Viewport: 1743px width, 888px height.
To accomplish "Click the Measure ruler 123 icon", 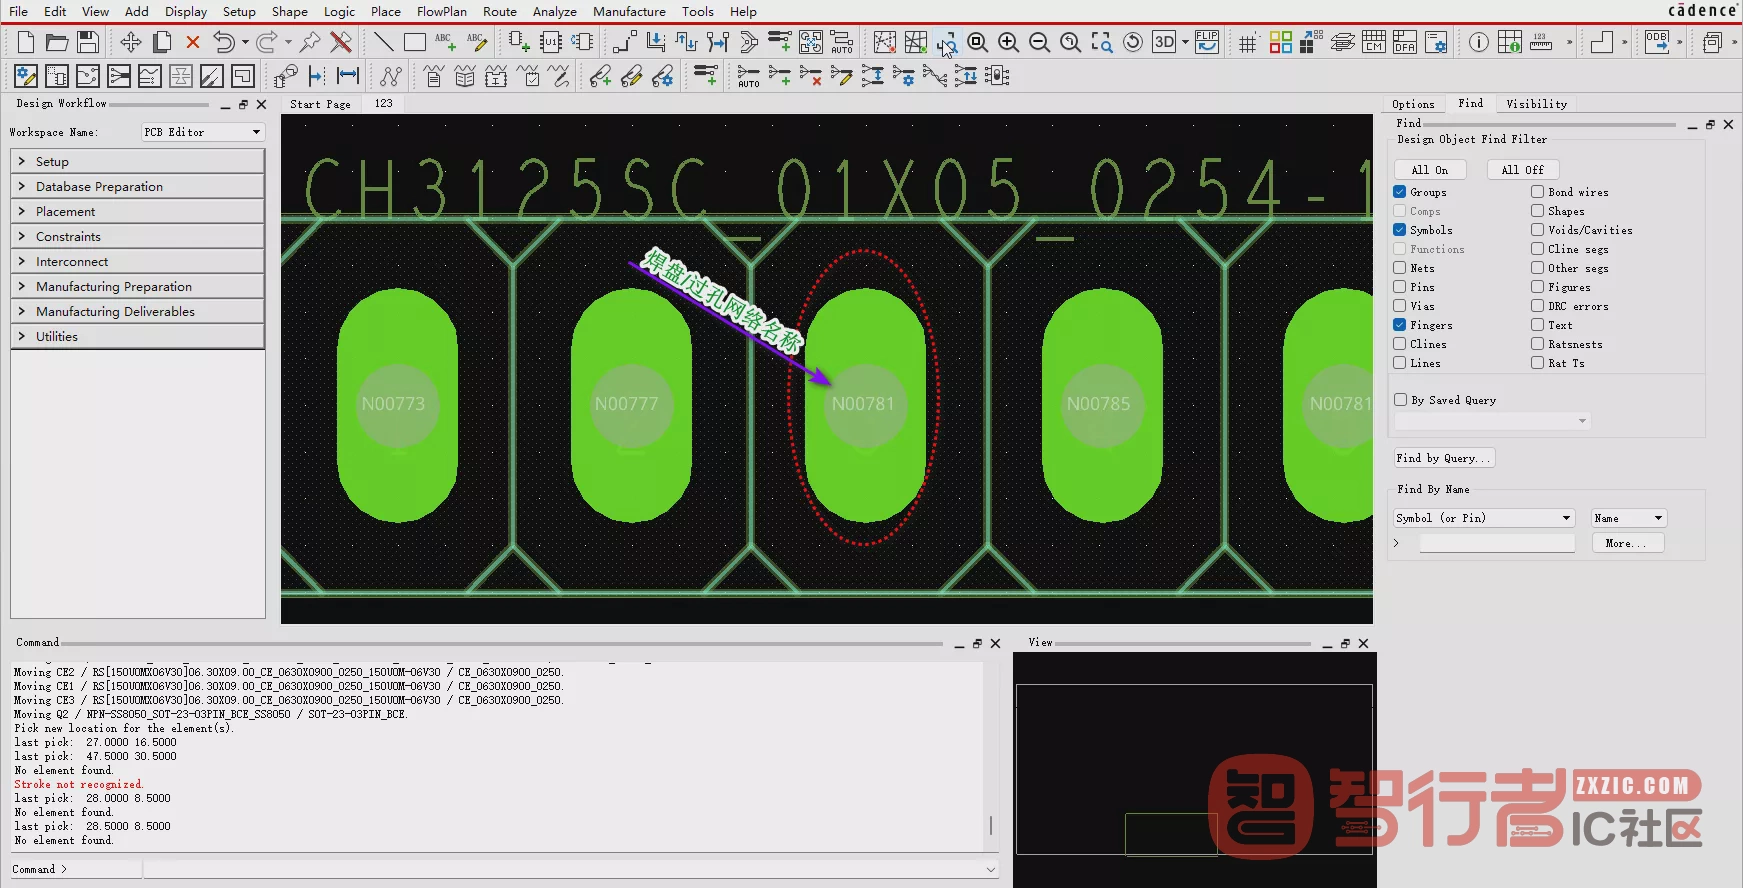I will pos(1540,42).
